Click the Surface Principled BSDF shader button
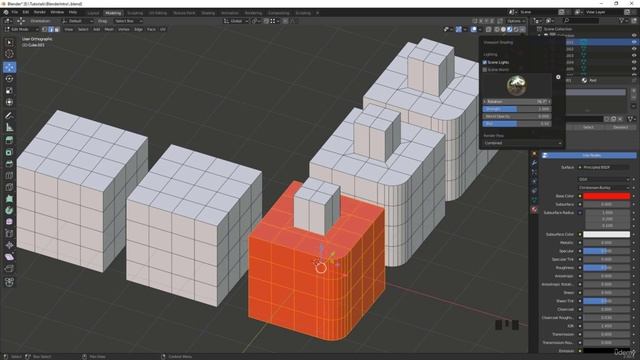 tap(604, 167)
